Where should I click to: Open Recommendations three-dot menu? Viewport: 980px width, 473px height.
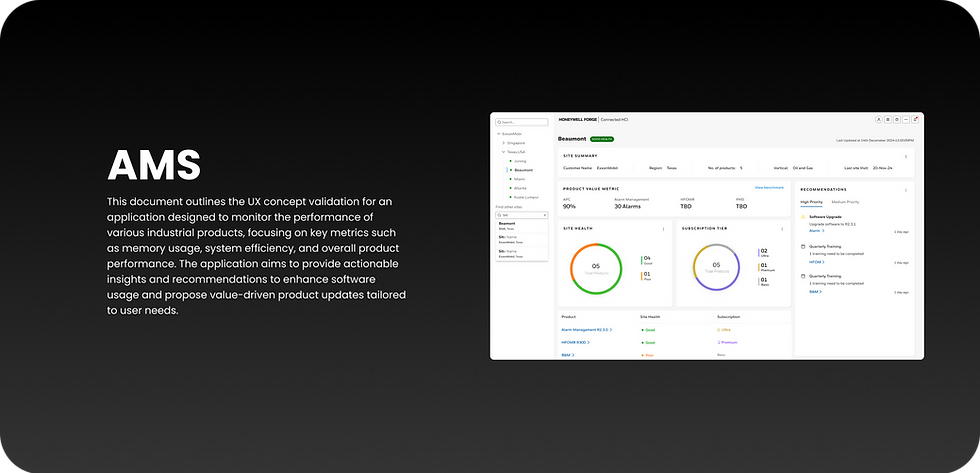(x=906, y=190)
